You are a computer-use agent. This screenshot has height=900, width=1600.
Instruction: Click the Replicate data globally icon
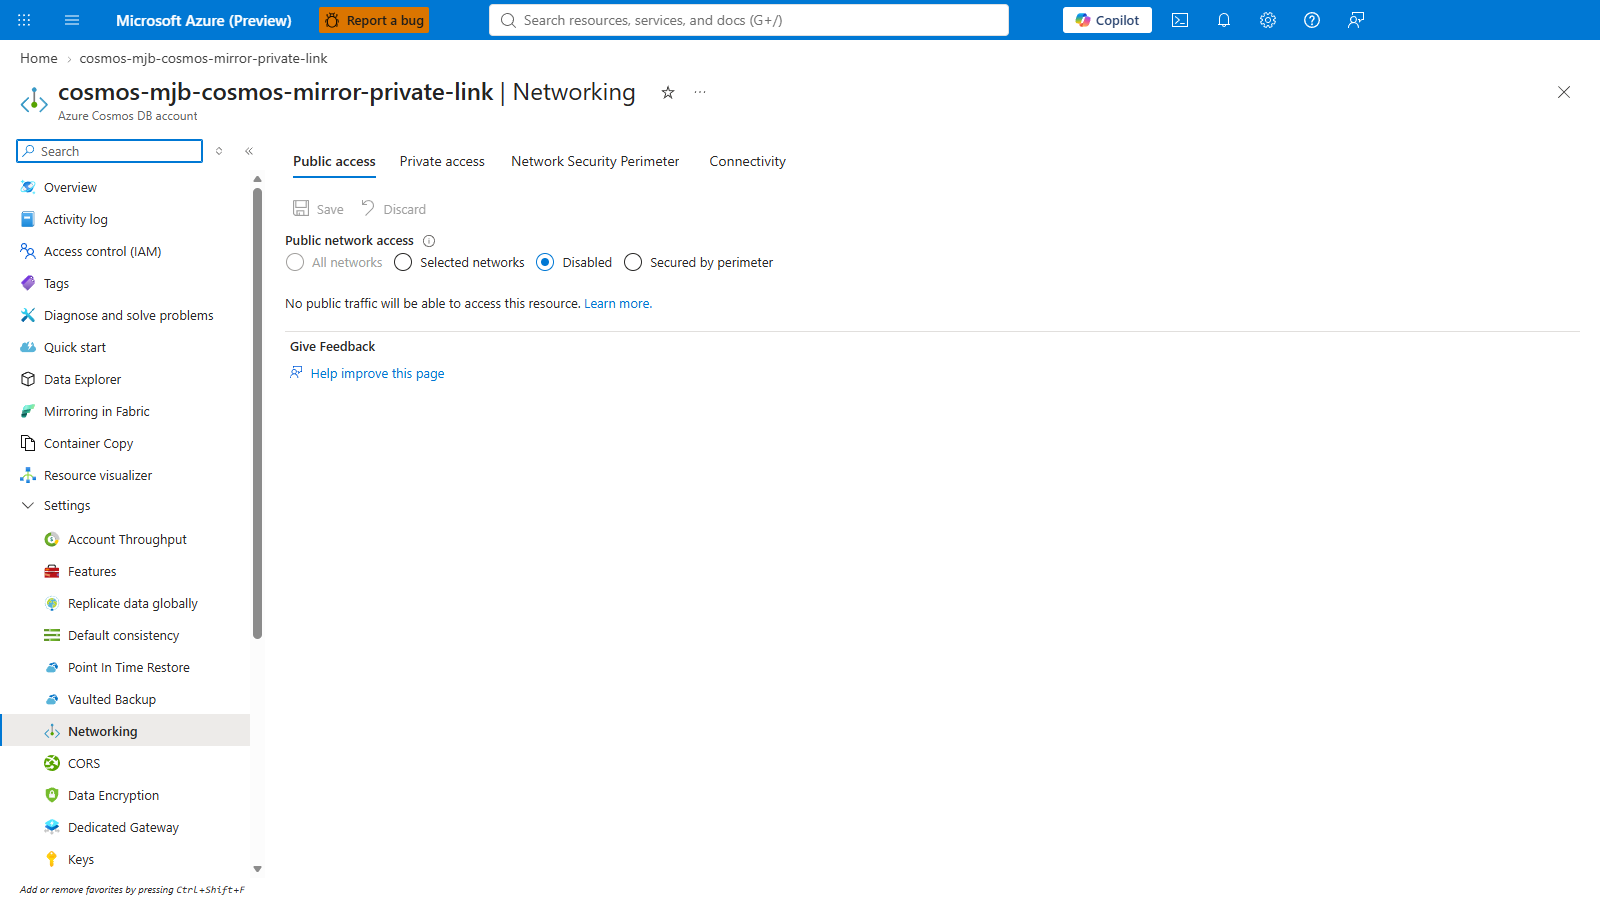[52, 603]
